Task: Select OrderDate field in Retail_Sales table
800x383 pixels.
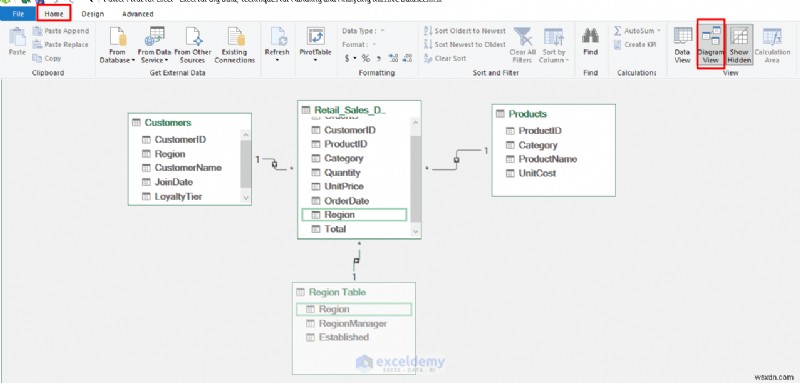Action: pos(346,200)
